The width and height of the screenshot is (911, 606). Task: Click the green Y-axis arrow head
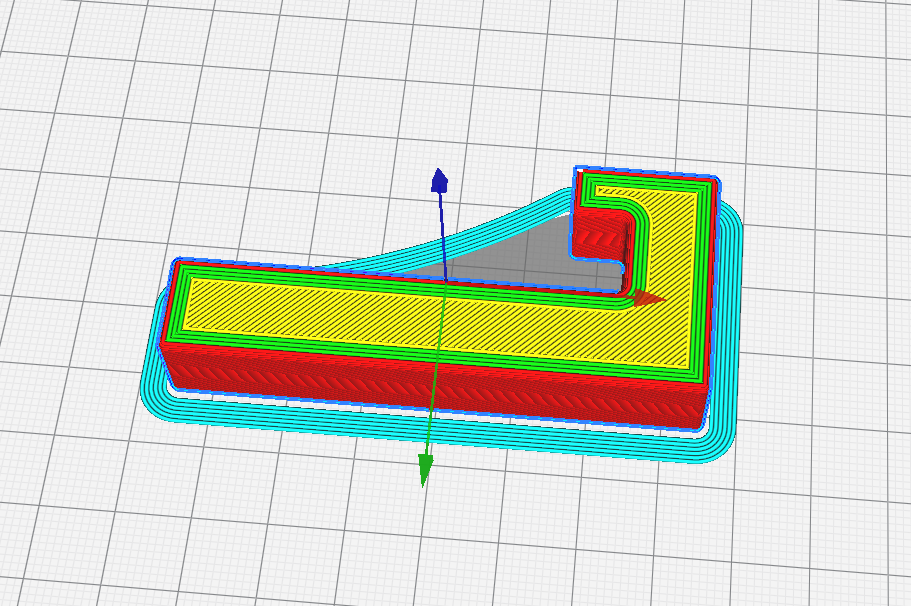point(425,469)
